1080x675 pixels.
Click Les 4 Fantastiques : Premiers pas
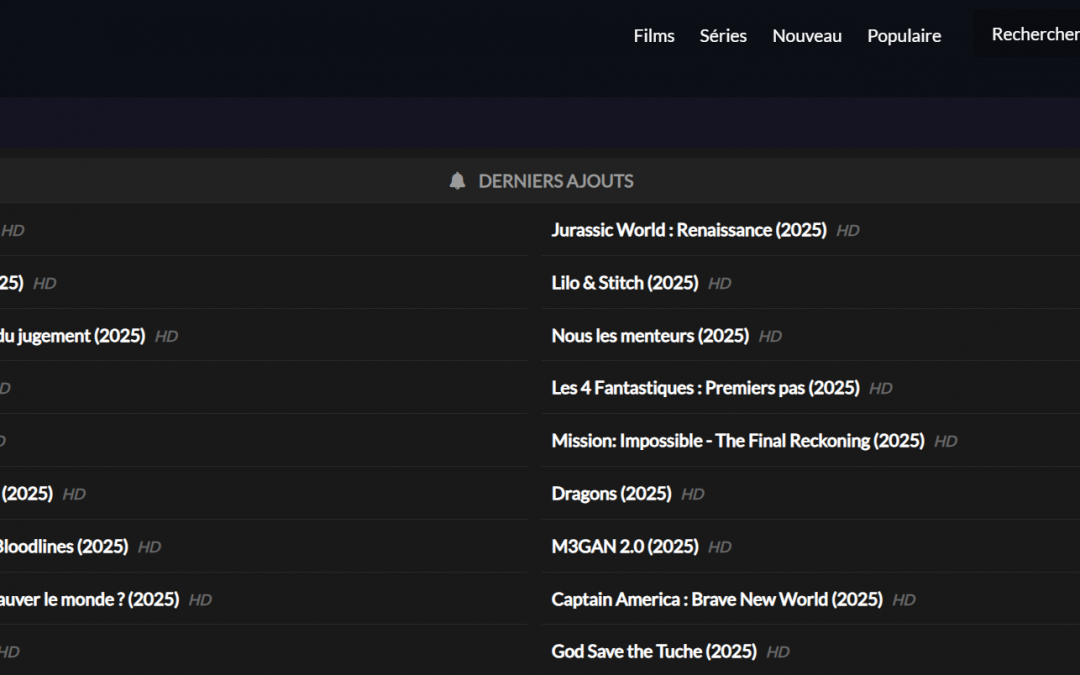705,388
